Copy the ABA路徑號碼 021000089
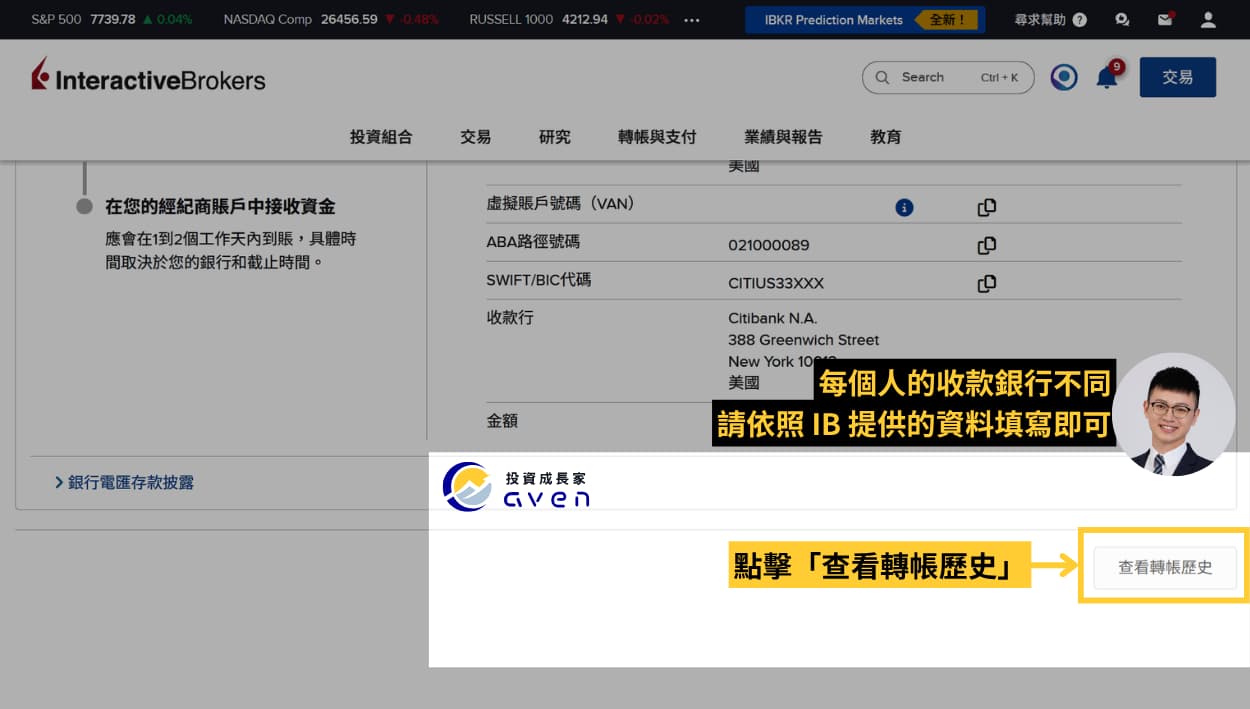Screen dimensions: 1250x709 [x=987, y=245]
